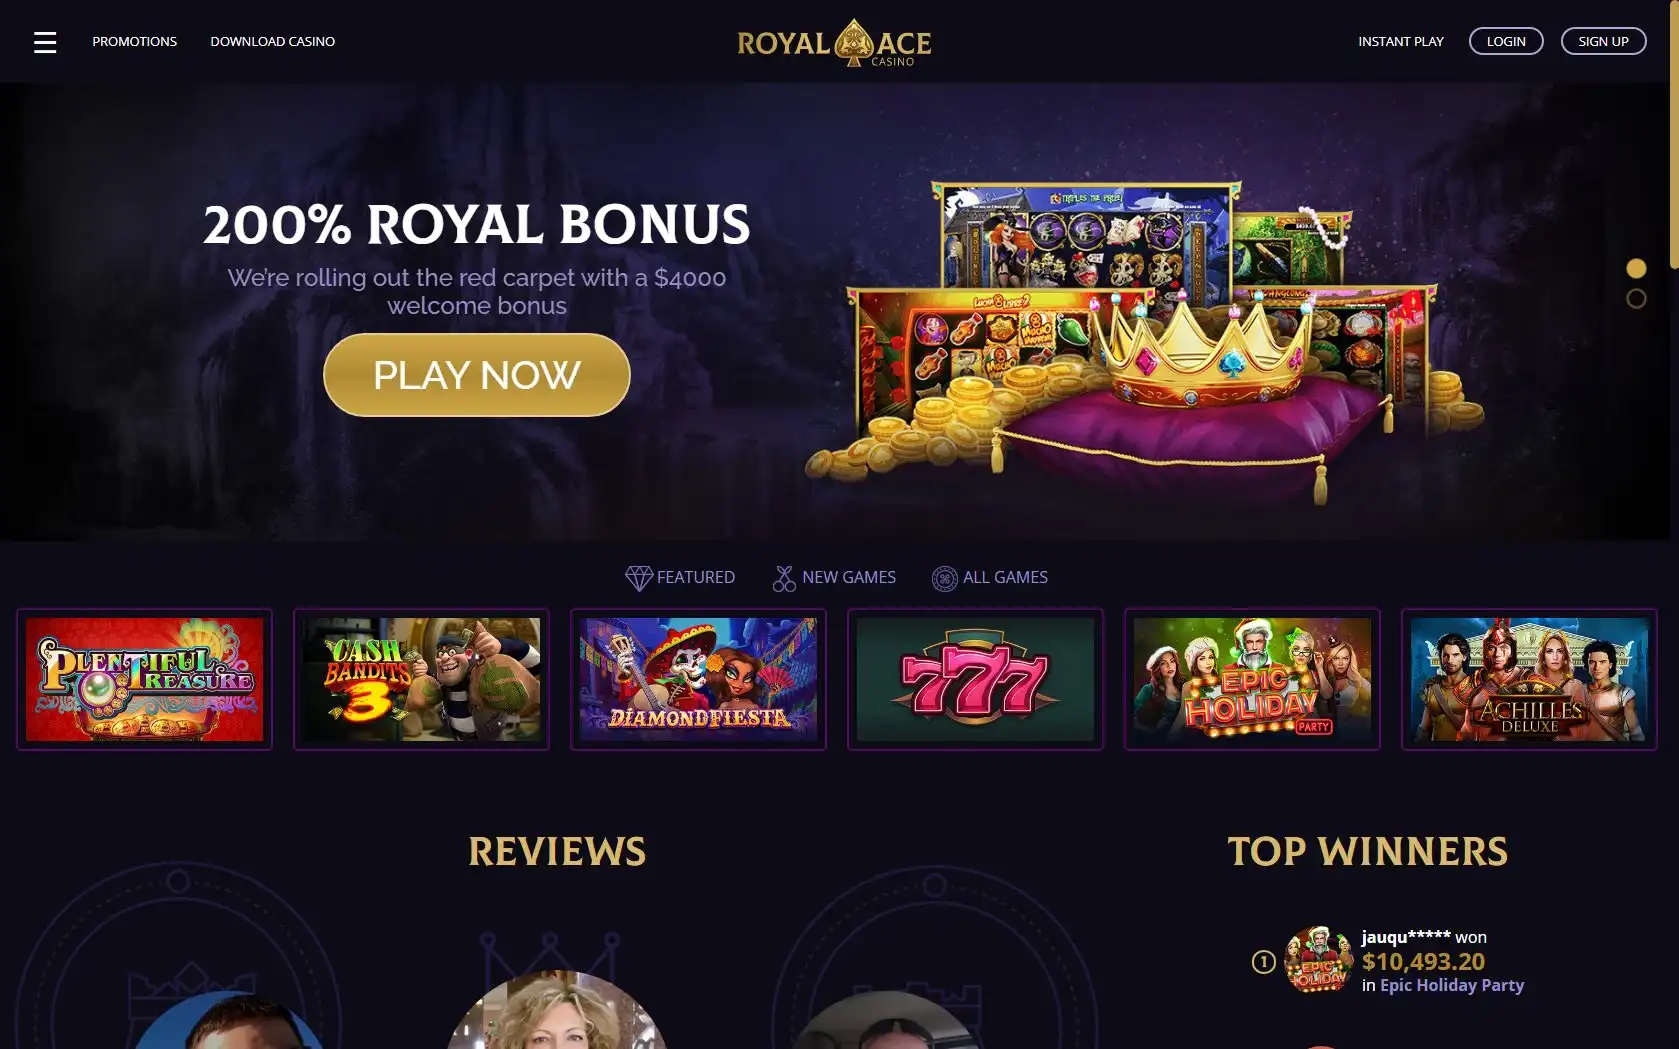Go to Download Casino
The height and width of the screenshot is (1049, 1679).
click(272, 41)
